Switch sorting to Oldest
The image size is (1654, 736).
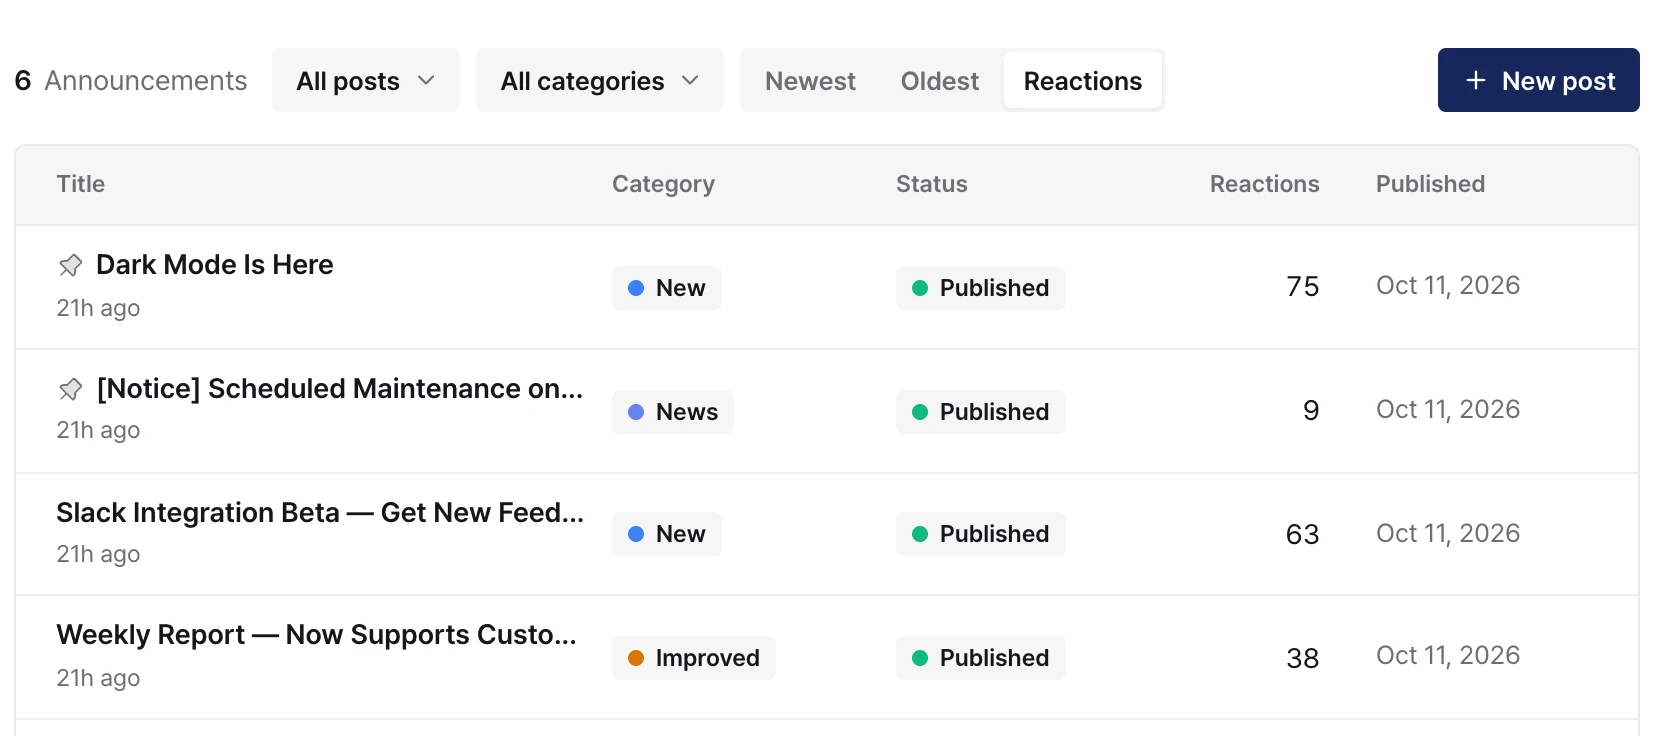click(940, 81)
